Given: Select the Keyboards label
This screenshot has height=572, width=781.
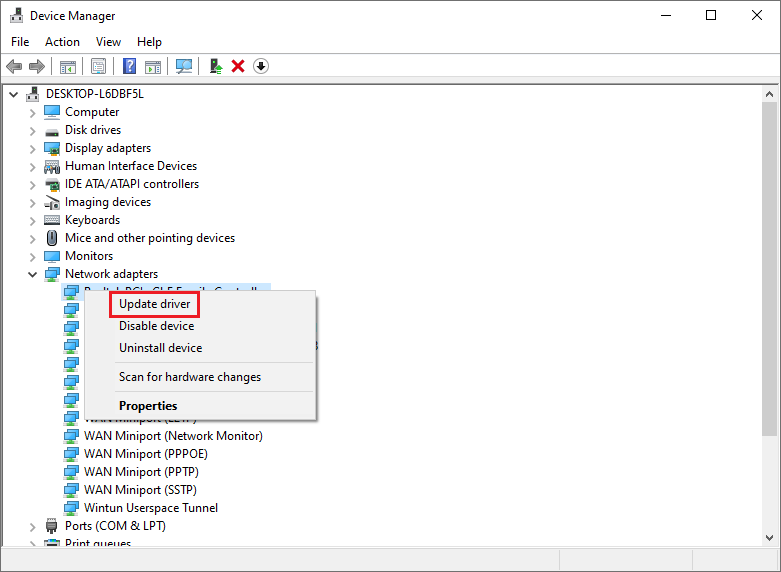Looking at the screenshot, I should pyautogui.click(x=93, y=220).
